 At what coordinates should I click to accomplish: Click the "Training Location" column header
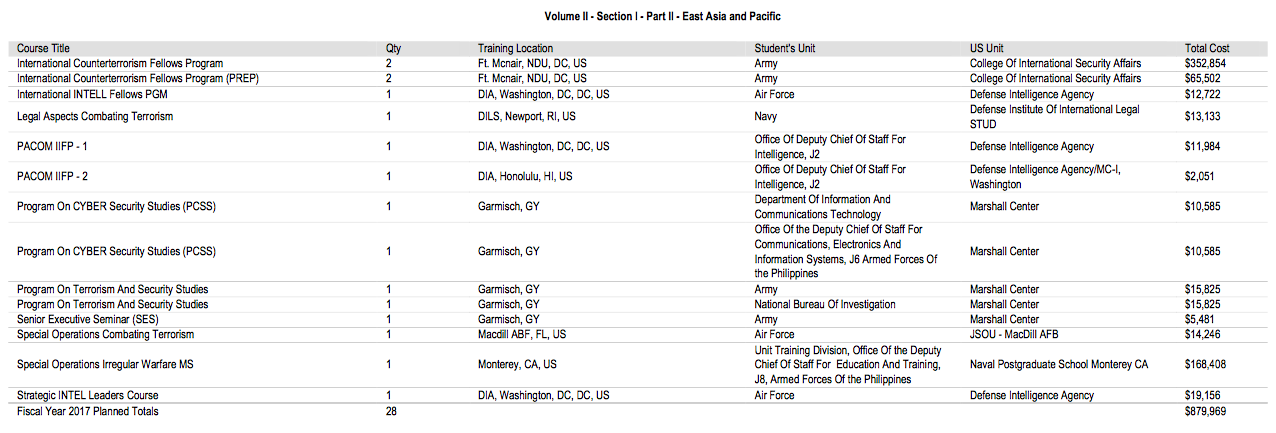(515, 48)
